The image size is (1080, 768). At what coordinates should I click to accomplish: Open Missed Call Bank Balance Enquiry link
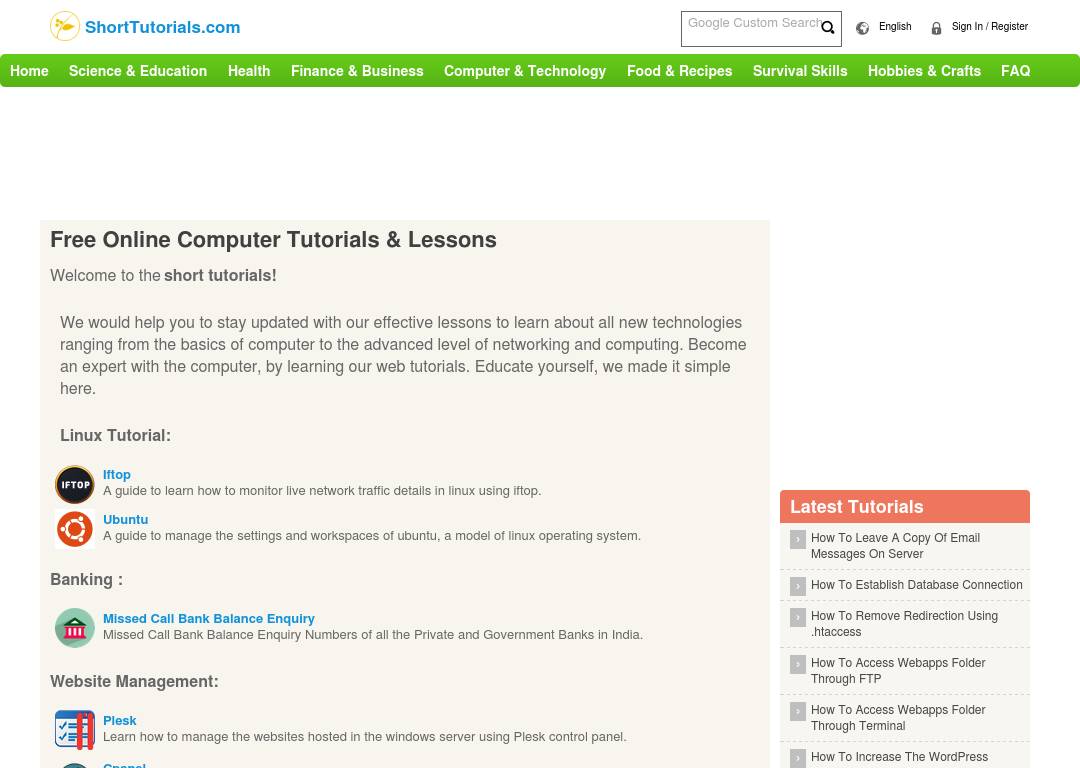(x=209, y=619)
